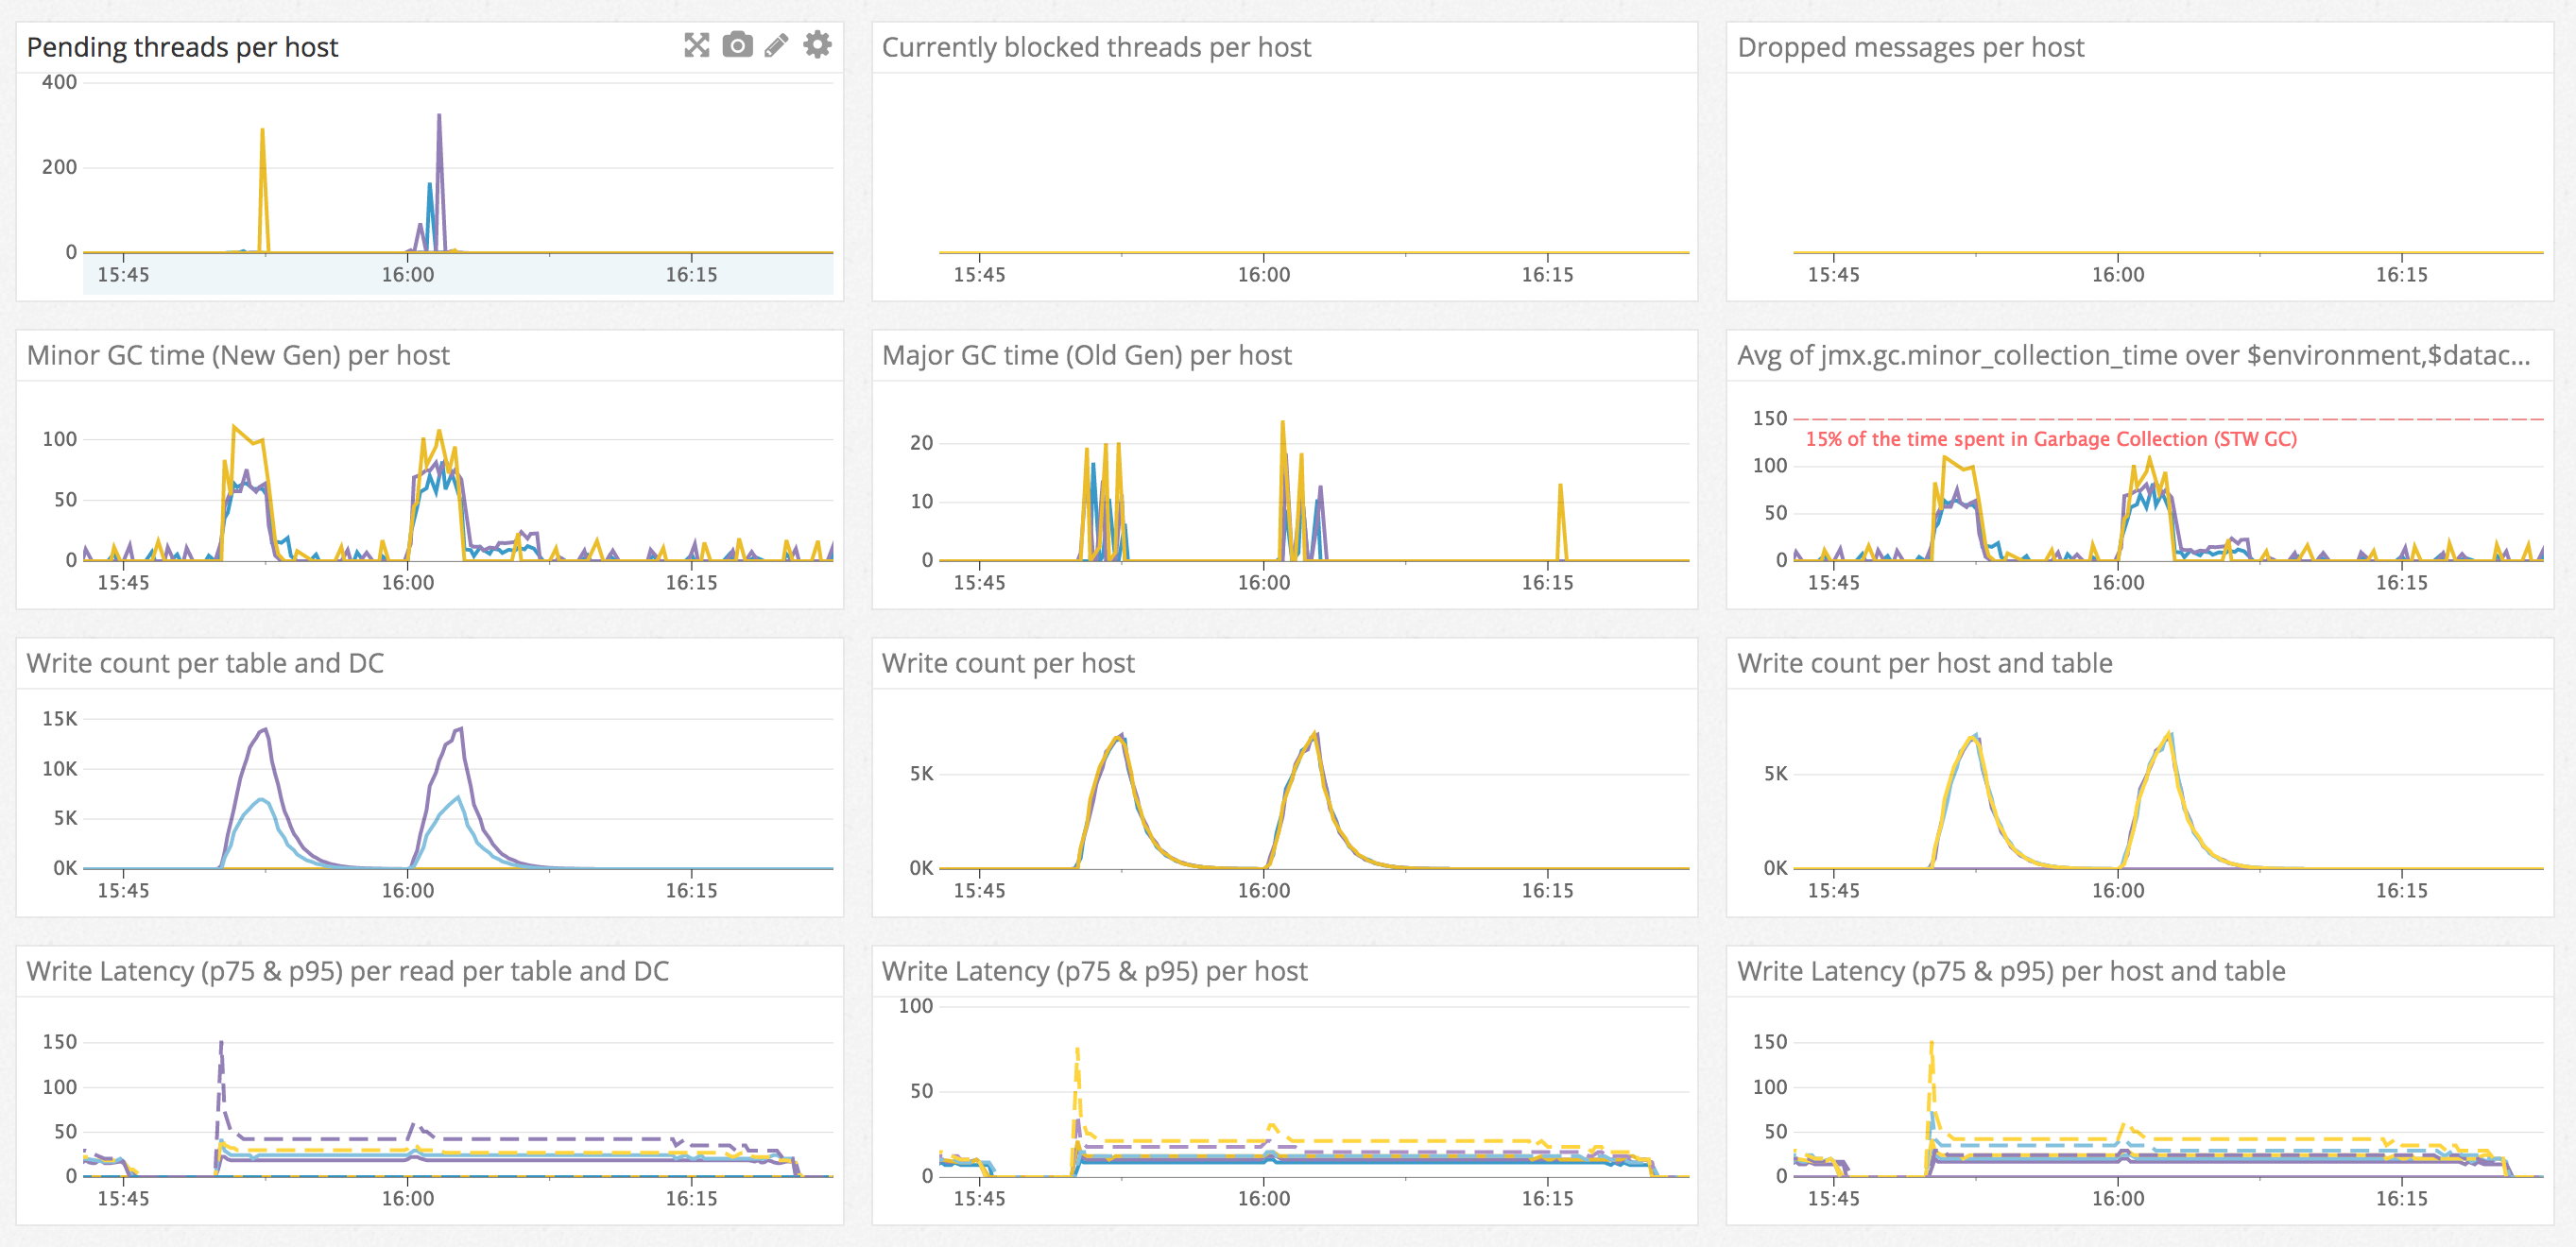Take snapshot of Pending threads graph
Image resolution: width=2576 pixels, height=1247 pixels.
point(737,45)
